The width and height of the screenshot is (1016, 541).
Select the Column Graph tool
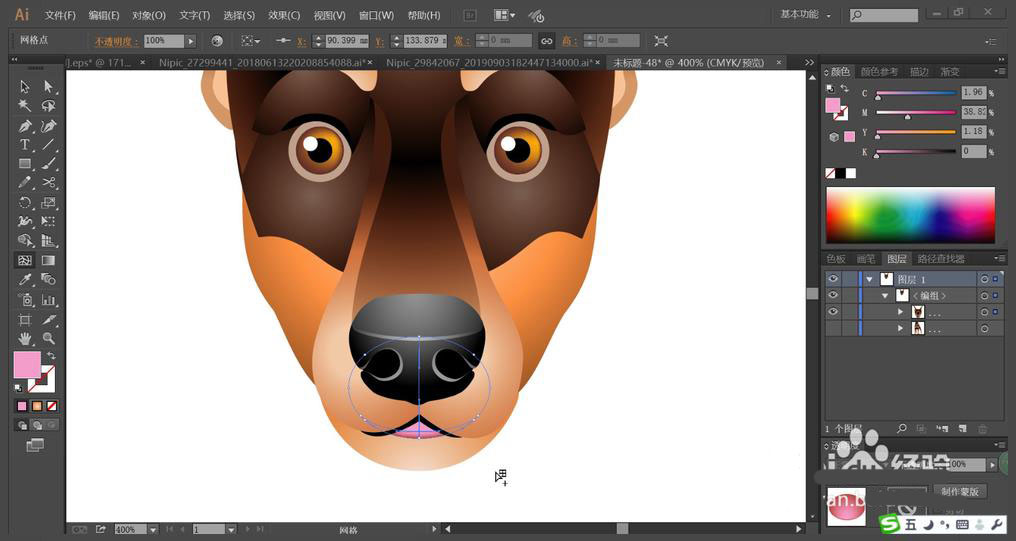(48, 300)
